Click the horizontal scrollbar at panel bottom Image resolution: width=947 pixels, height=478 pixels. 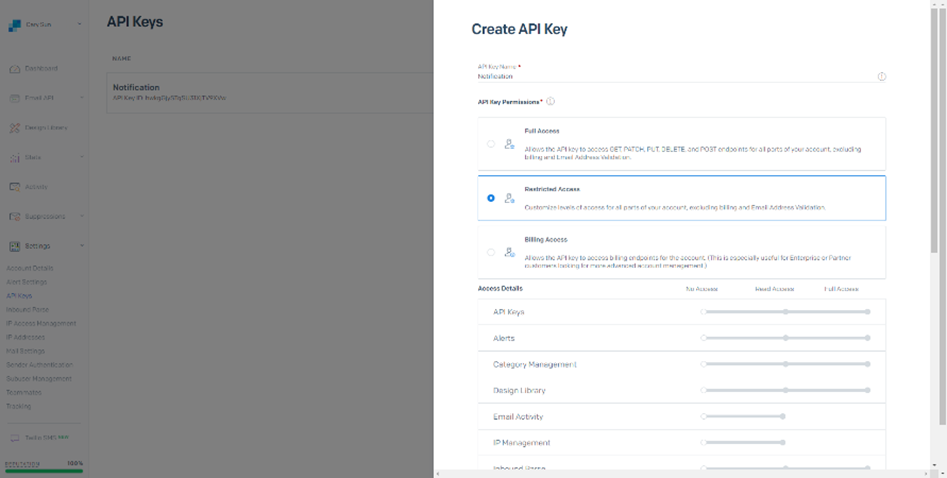pos(681,474)
